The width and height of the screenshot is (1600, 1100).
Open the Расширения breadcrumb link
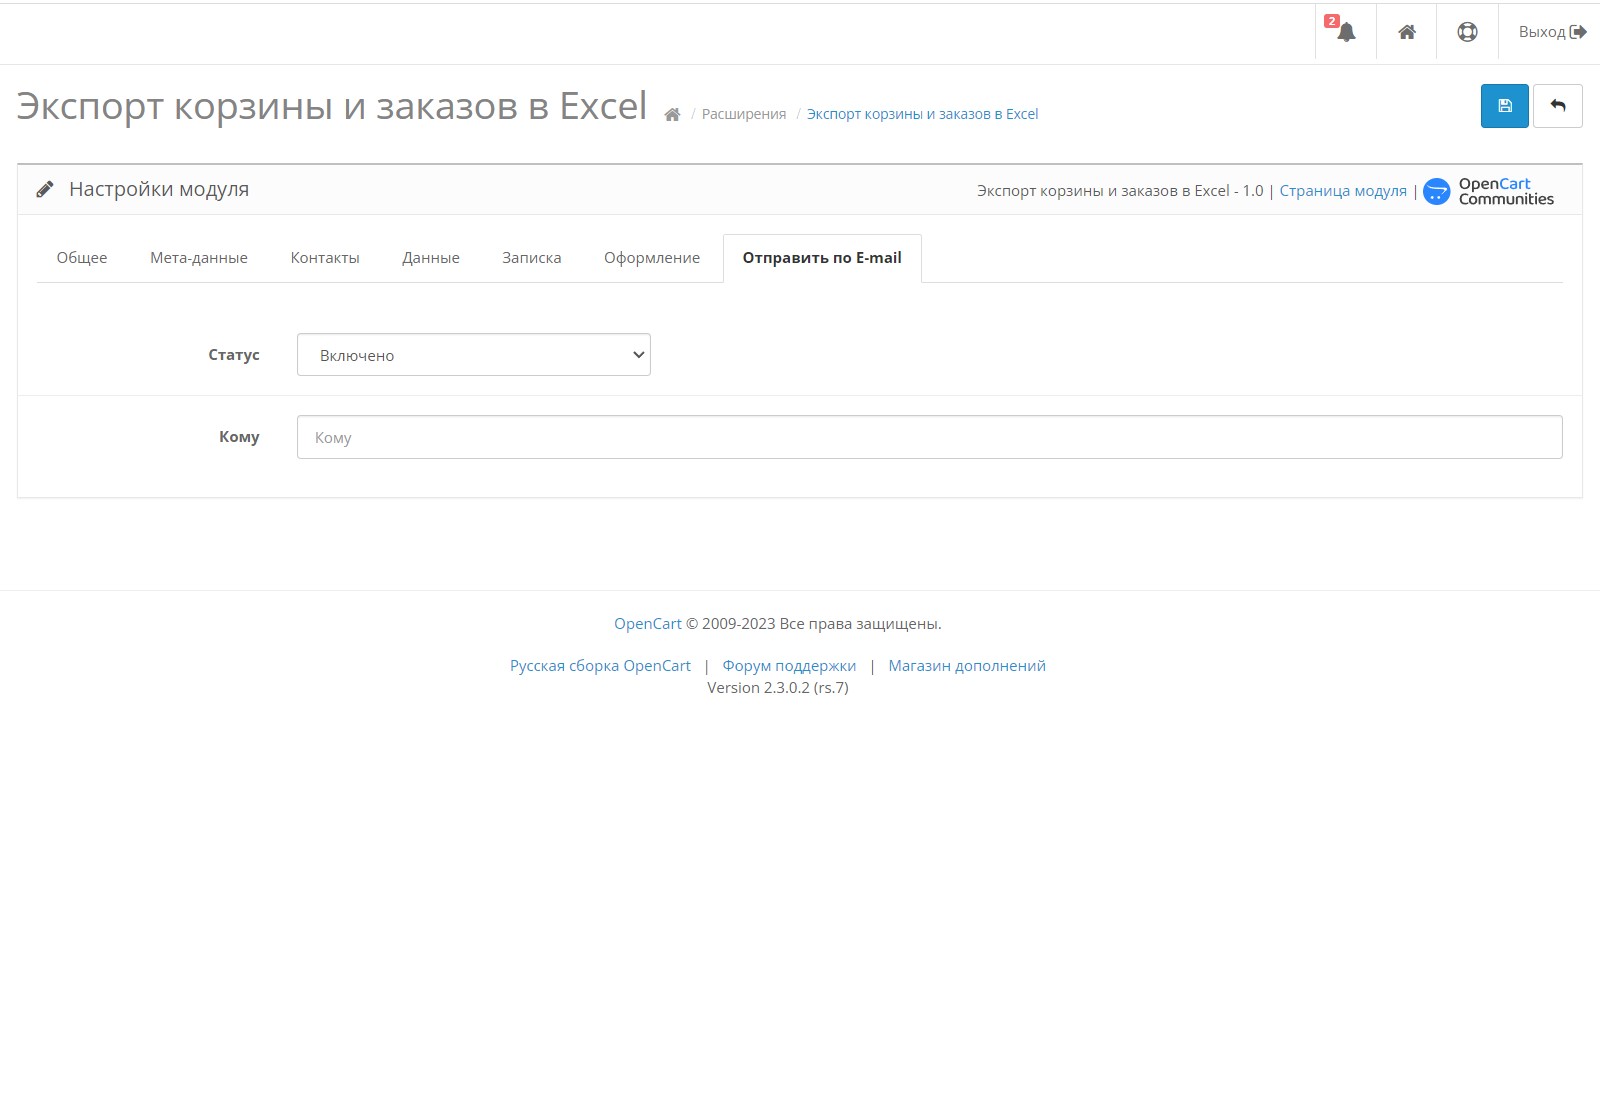pos(744,114)
